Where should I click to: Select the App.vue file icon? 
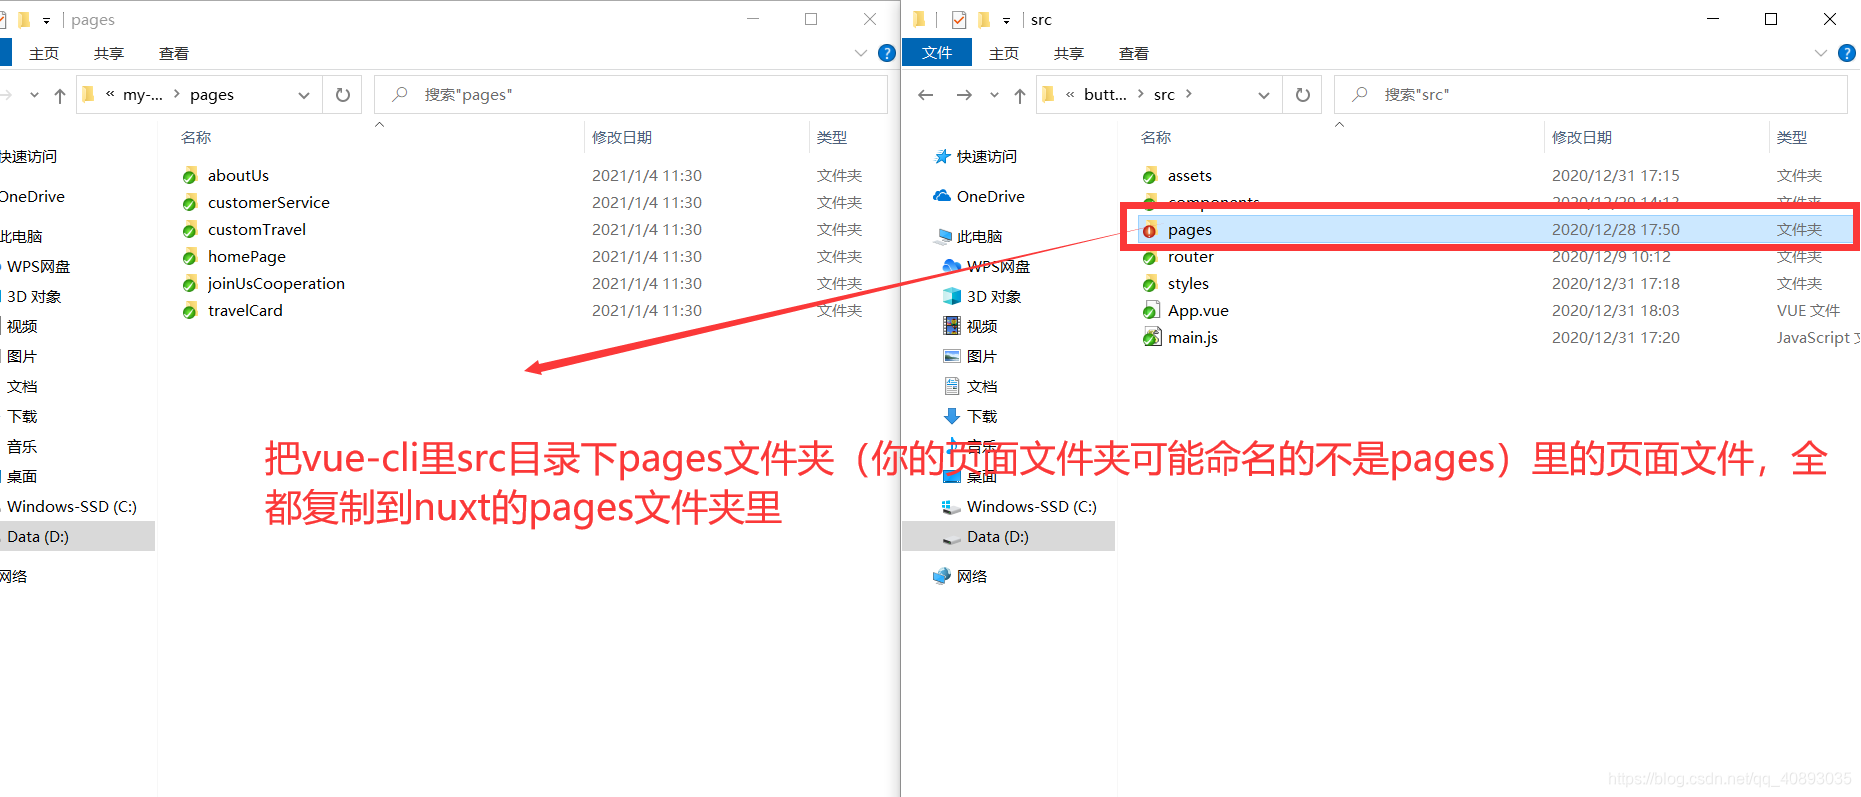[1151, 311]
